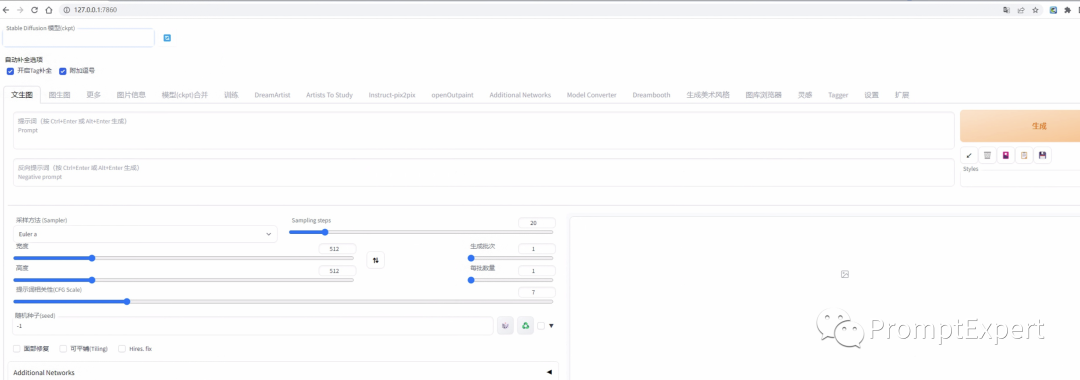
Task: Click the translate page icon in address bar
Action: 1006,10
